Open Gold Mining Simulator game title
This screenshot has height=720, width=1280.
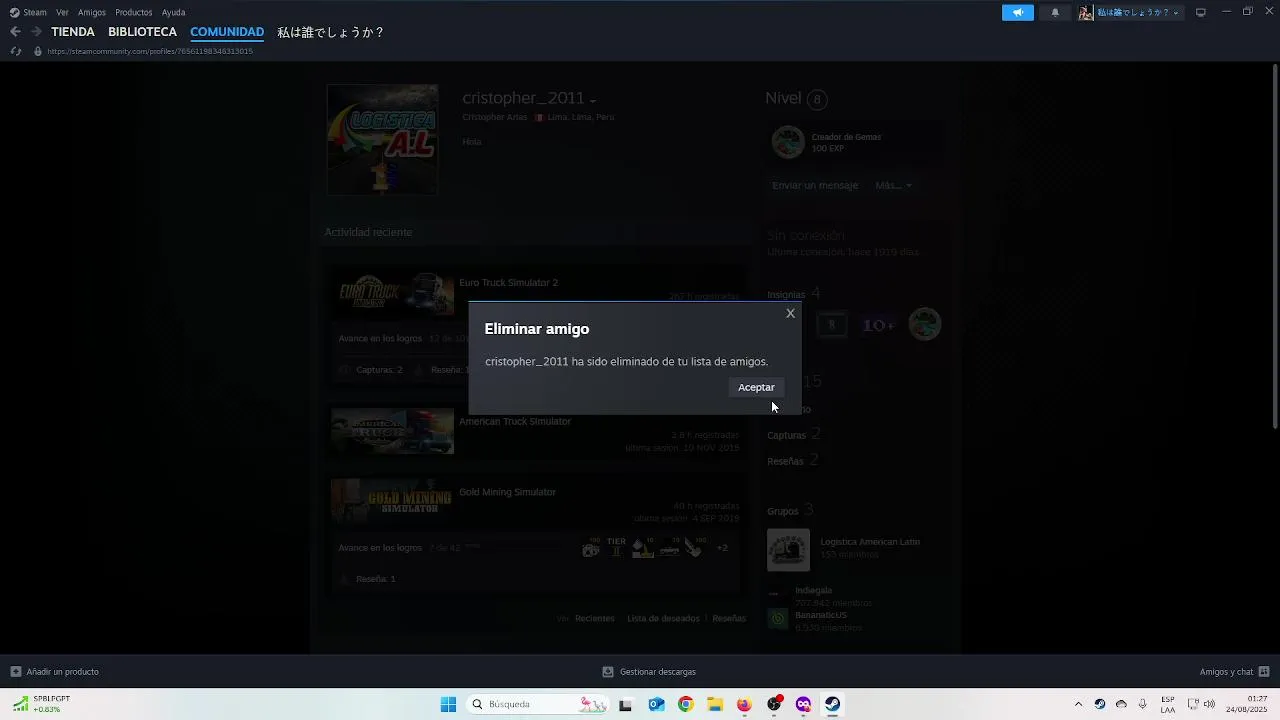[507, 492]
